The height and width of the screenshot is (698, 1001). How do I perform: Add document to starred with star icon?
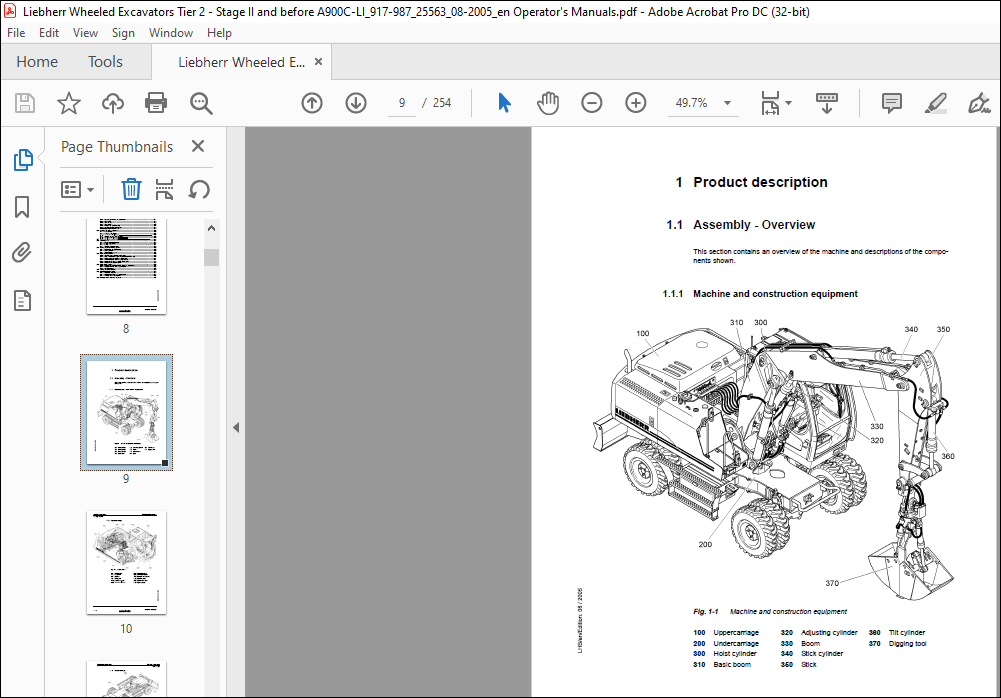[68, 103]
